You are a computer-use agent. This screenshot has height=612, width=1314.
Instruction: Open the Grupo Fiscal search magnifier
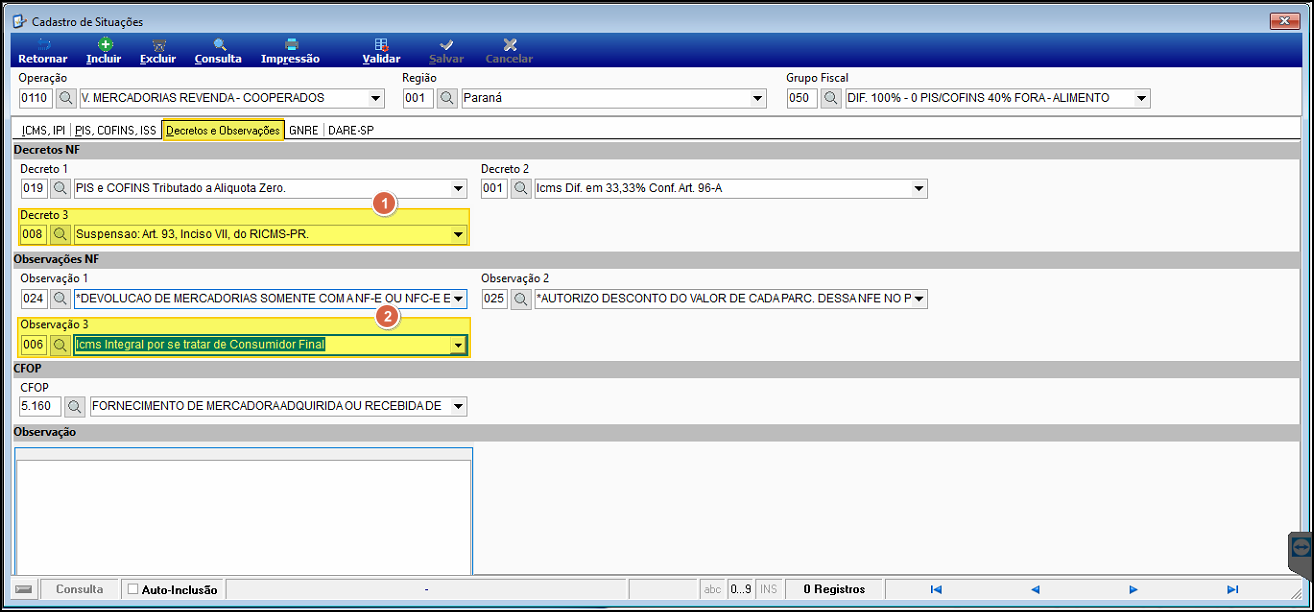[x=832, y=98]
